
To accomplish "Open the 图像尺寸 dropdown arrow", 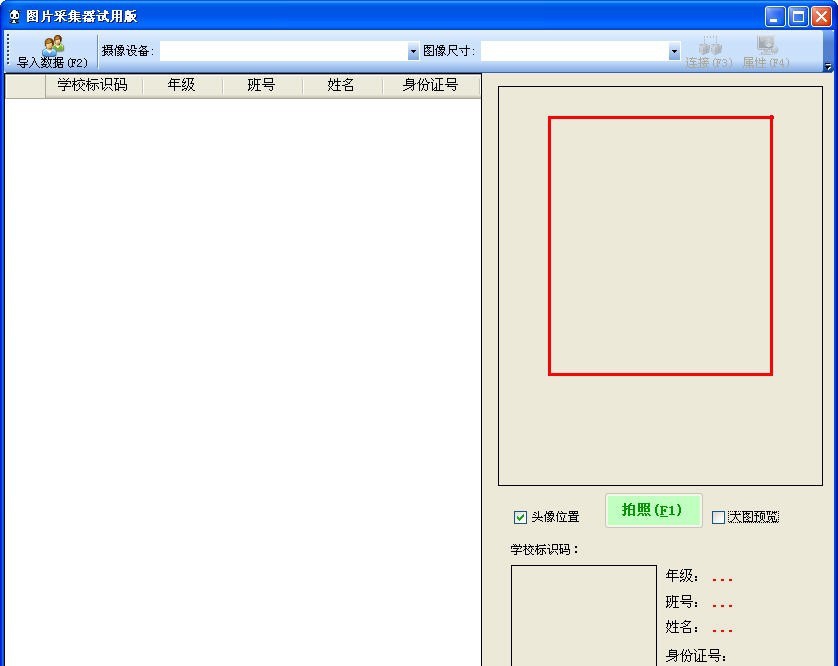I will coord(674,51).
